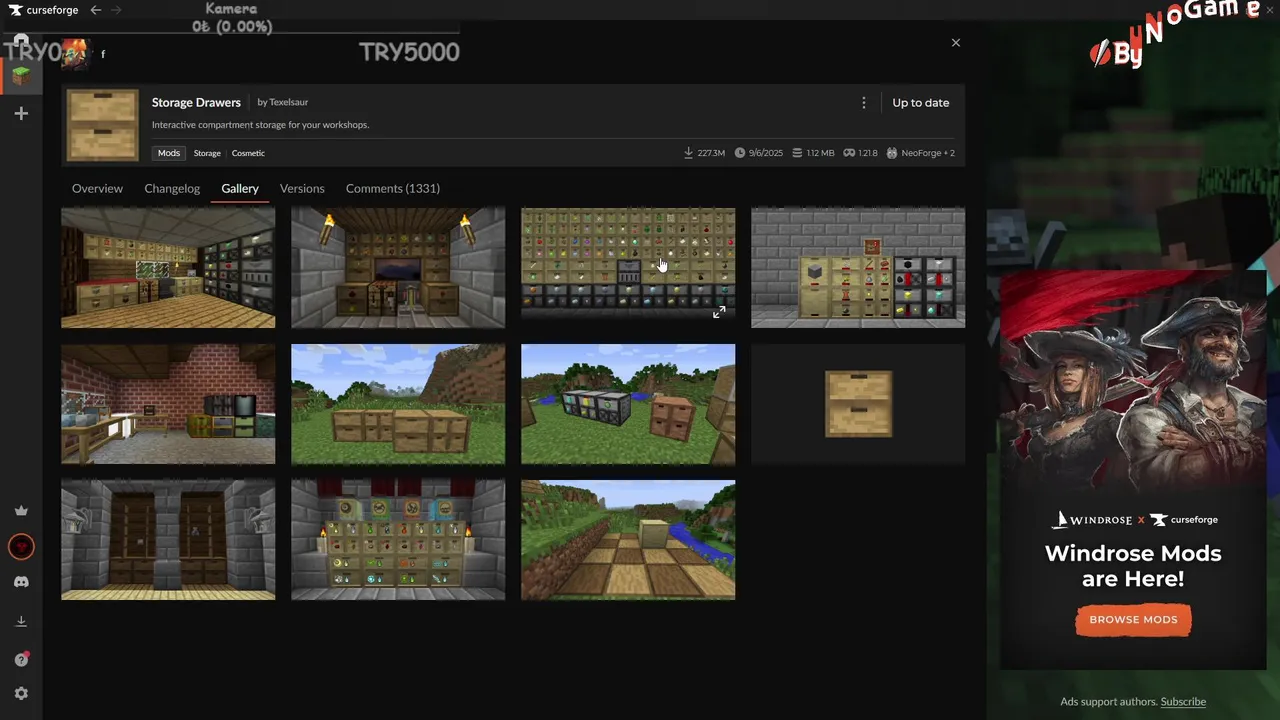Select the Gallery tab
The width and height of the screenshot is (1280, 720).
[x=240, y=188]
